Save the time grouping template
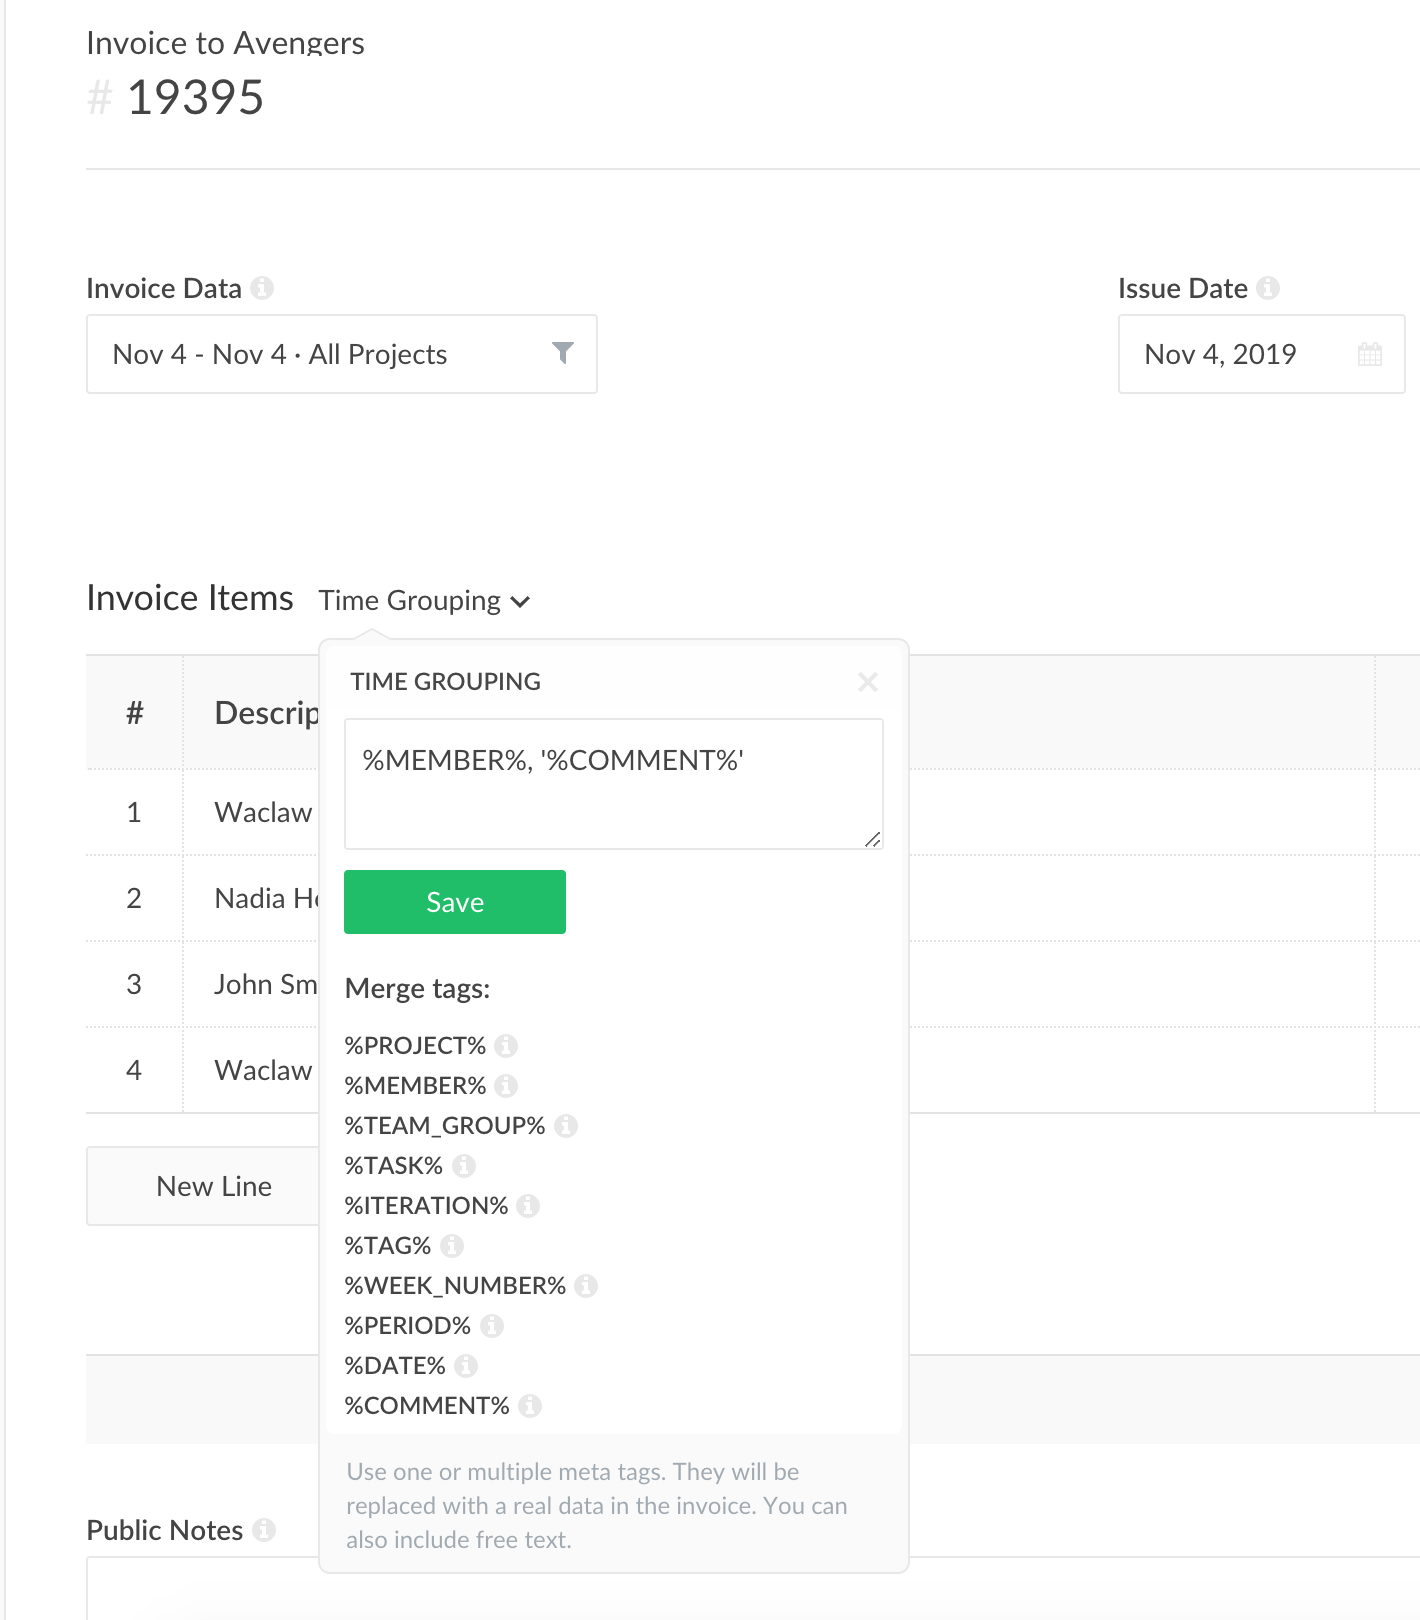 (455, 902)
